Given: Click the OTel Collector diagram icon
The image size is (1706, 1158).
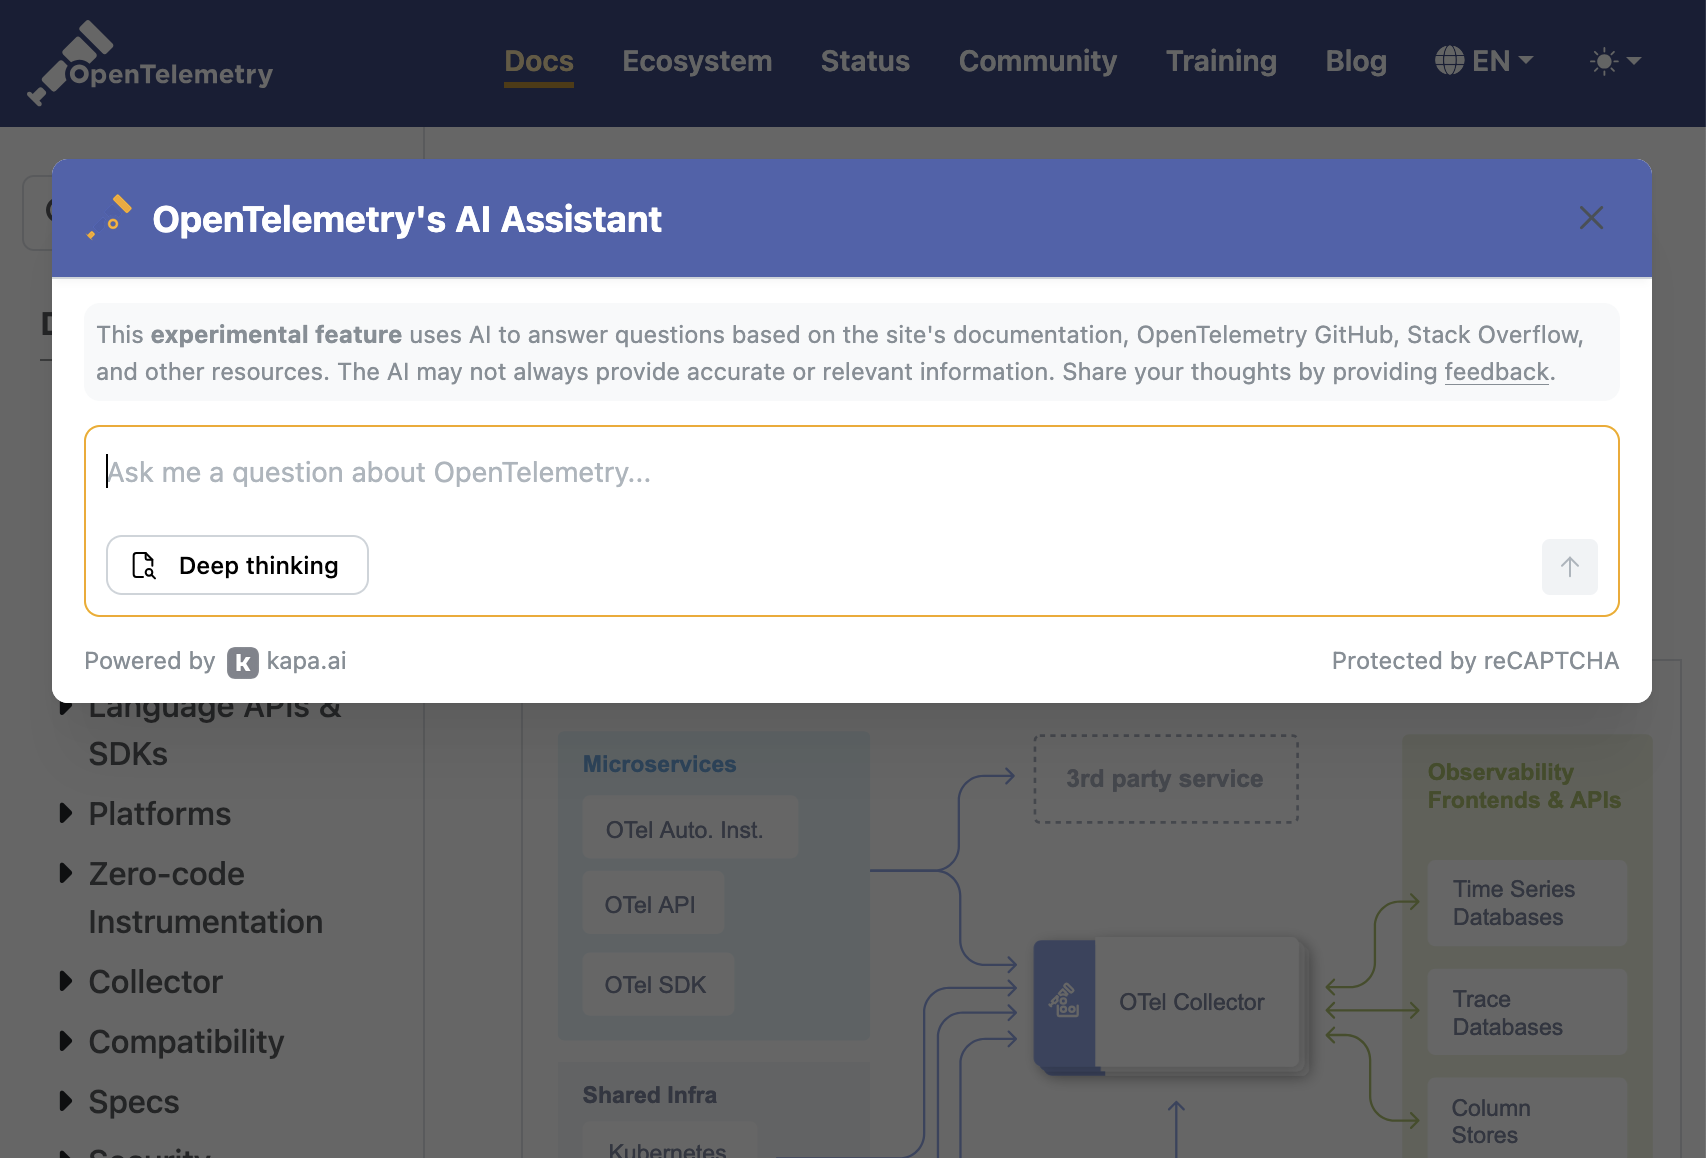Looking at the screenshot, I should (1064, 1001).
